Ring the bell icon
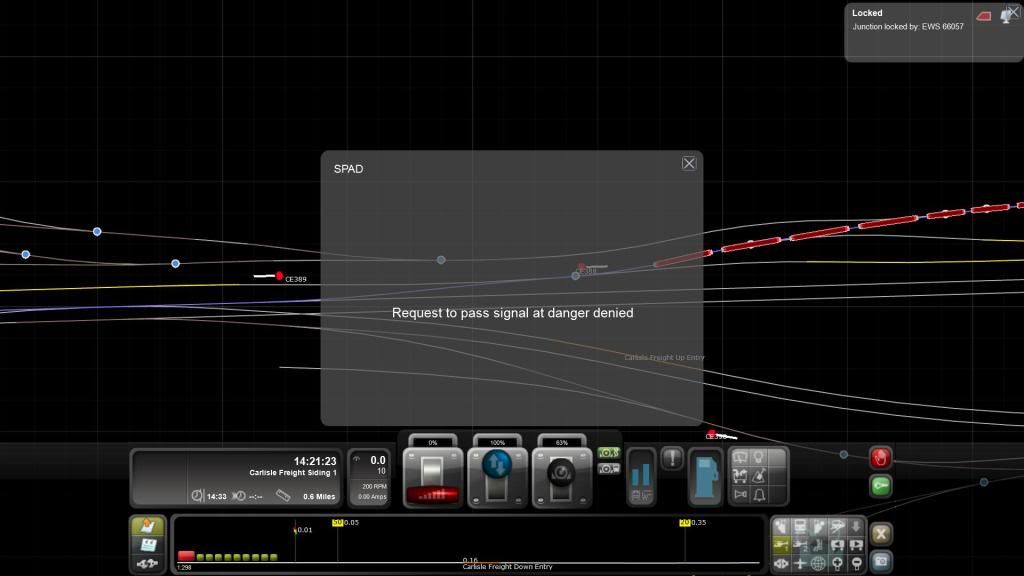This screenshot has width=1024, height=576. [759, 495]
